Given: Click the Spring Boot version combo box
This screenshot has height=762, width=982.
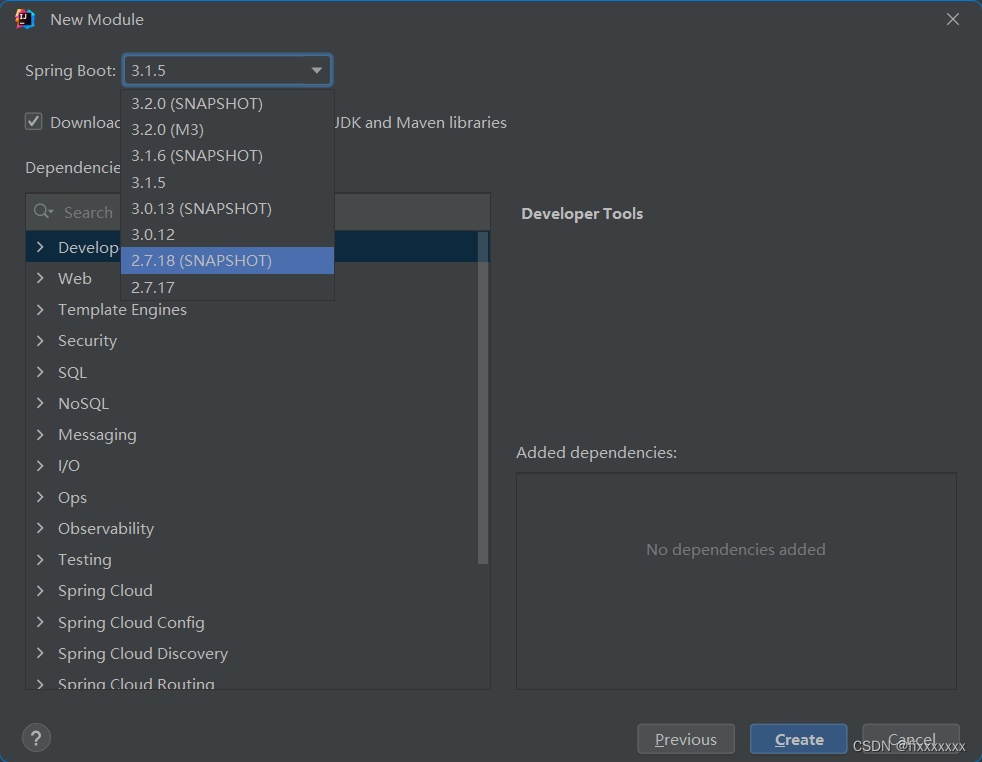Looking at the screenshot, I should tap(227, 70).
